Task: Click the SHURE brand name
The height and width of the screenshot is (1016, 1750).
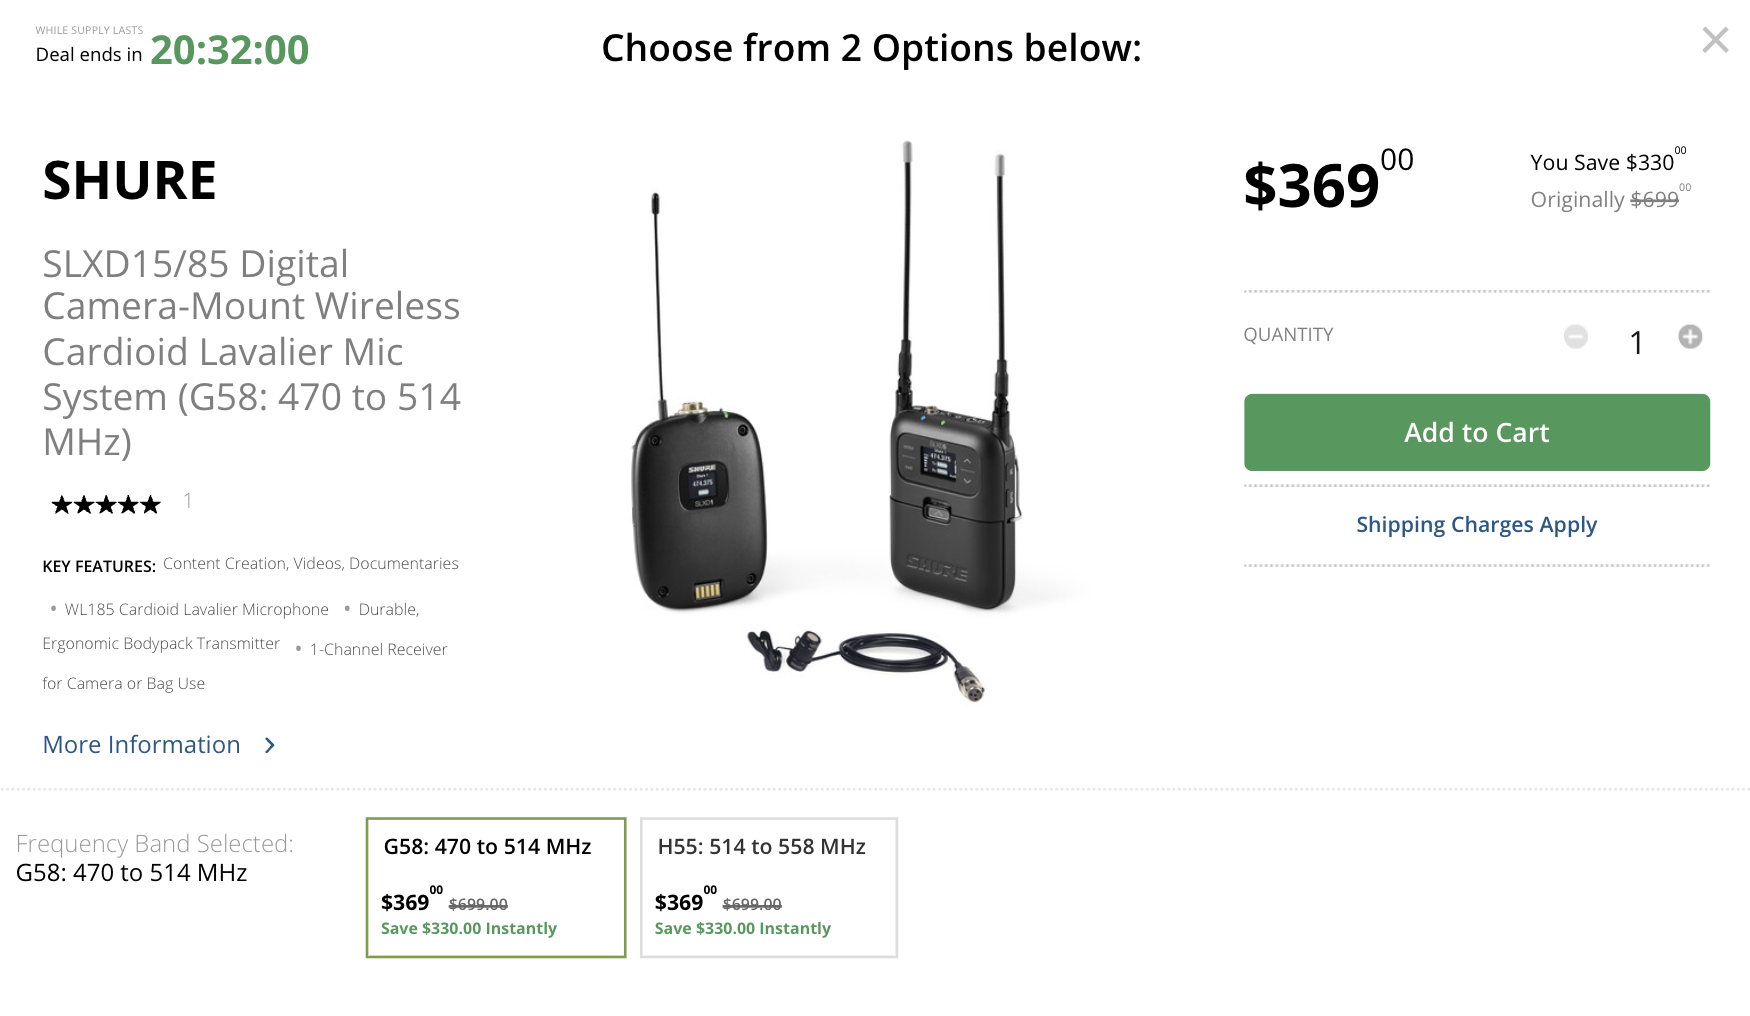Action: point(130,181)
